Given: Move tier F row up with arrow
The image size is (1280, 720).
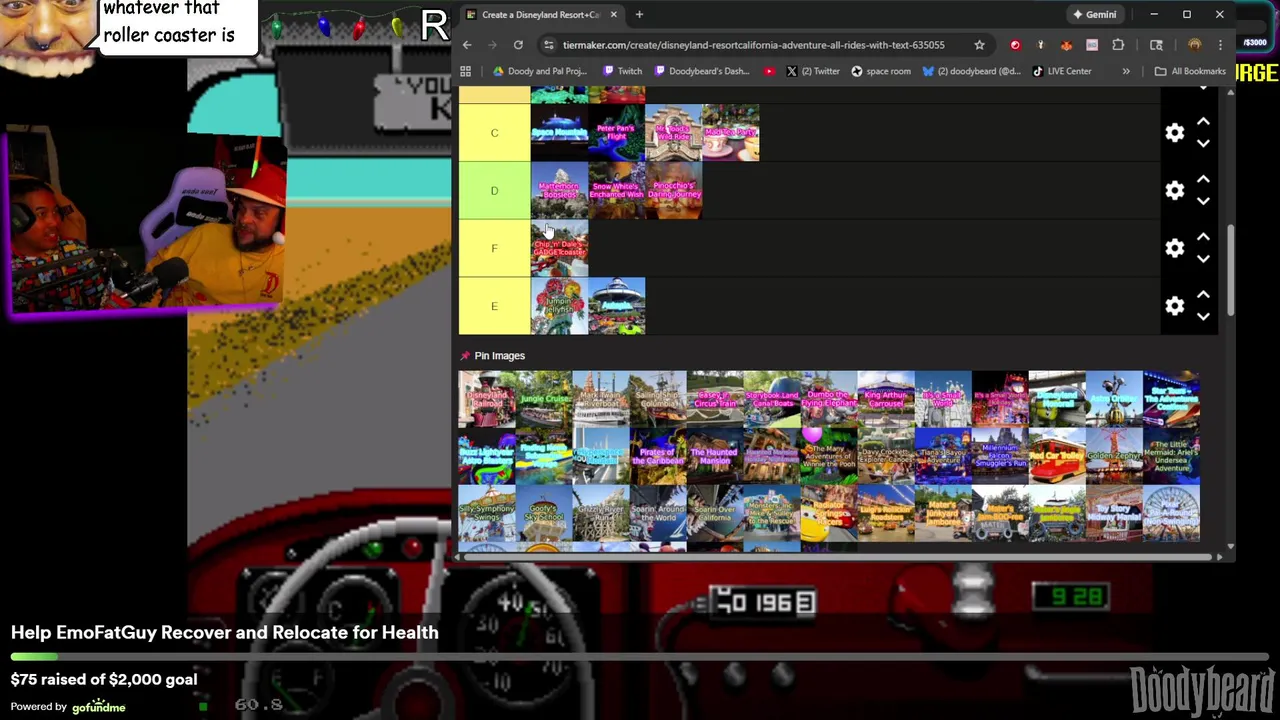Looking at the screenshot, I should [1203, 237].
